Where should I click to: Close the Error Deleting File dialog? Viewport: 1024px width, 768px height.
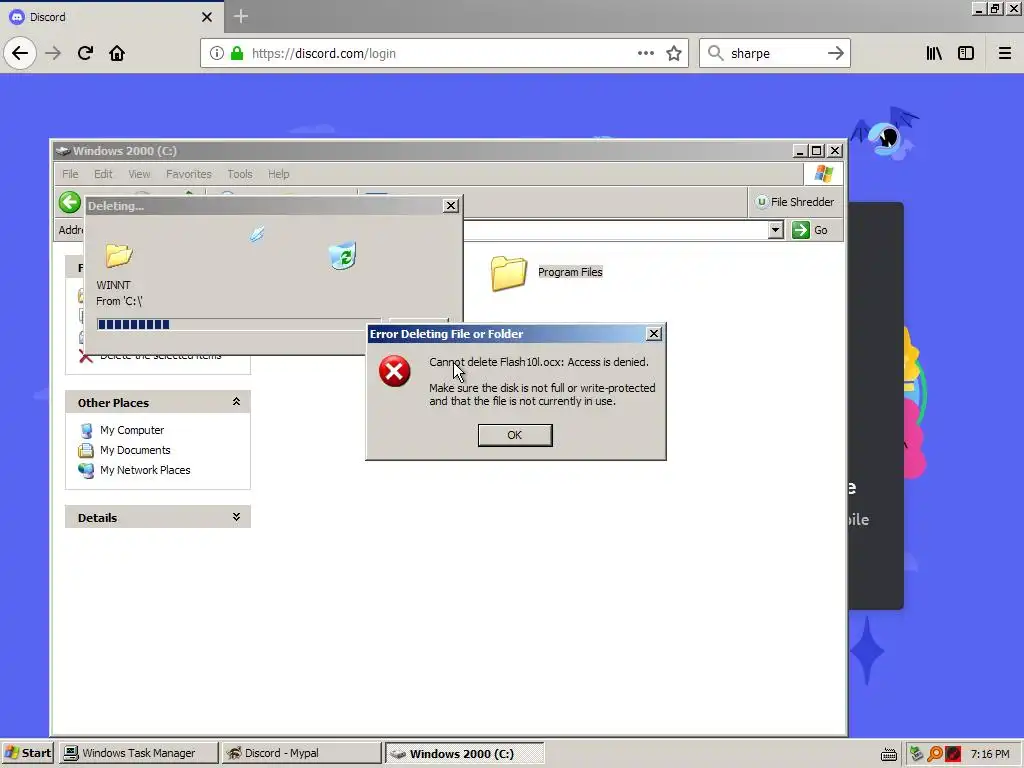point(654,334)
